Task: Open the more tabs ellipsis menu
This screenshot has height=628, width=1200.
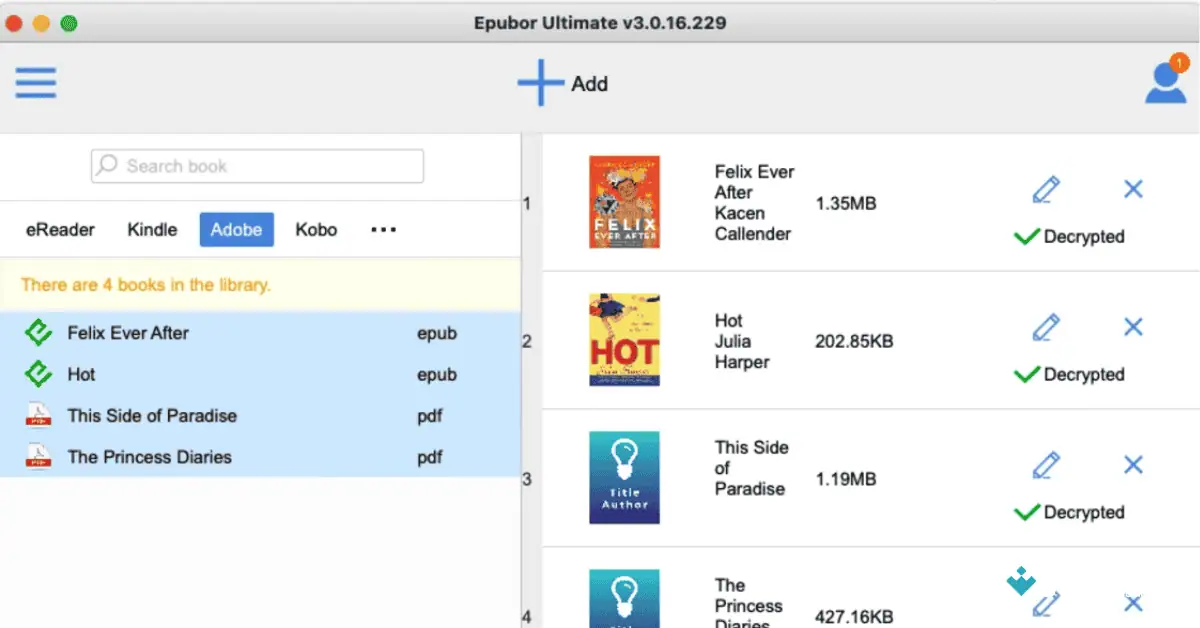Action: [x=383, y=229]
